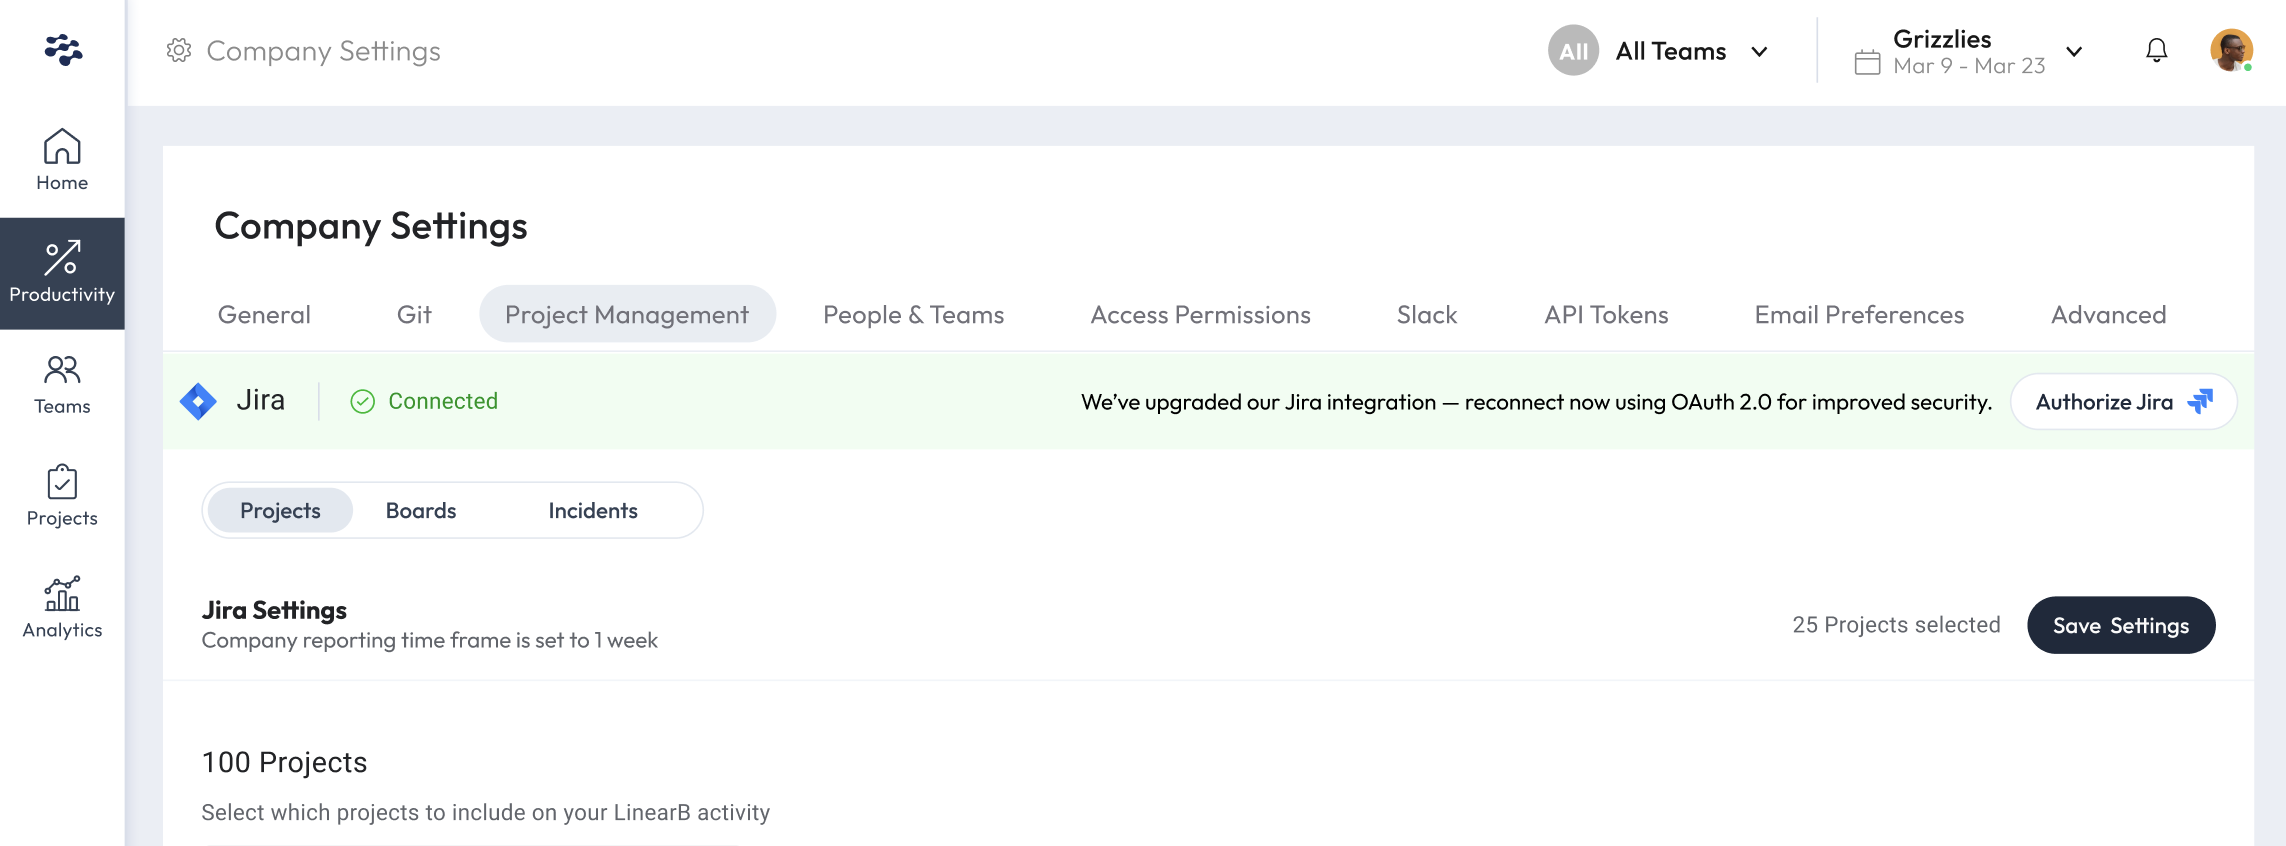Viewport: 2286px width, 846px height.
Task: Switch to the Advanced tab
Action: (x=2108, y=315)
